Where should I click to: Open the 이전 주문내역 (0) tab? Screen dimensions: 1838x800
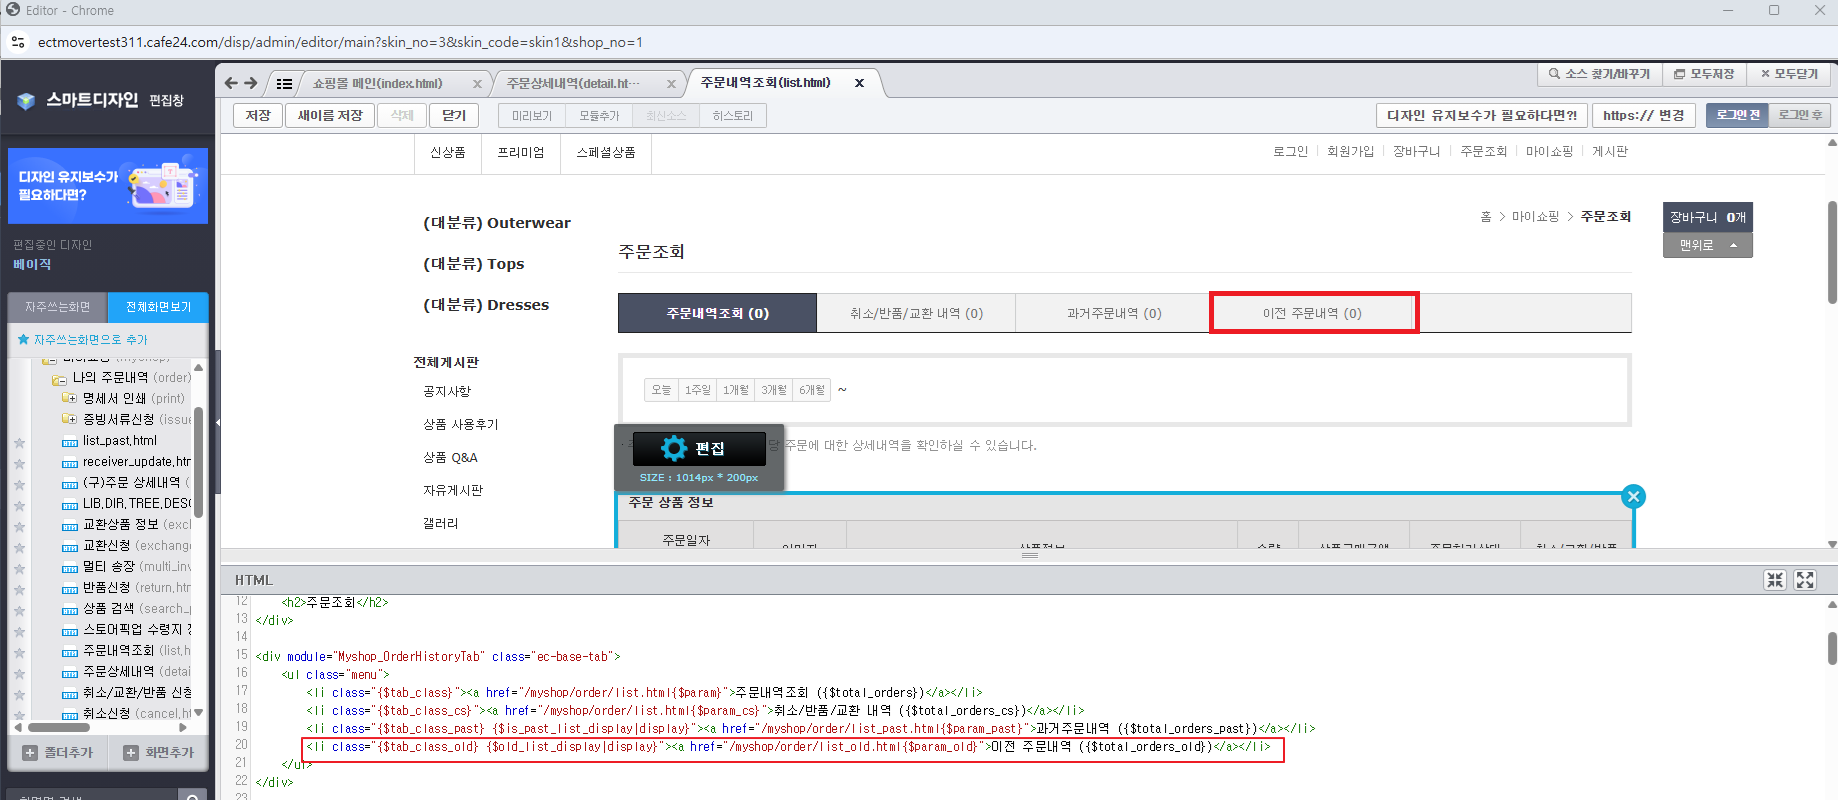click(x=1312, y=313)
